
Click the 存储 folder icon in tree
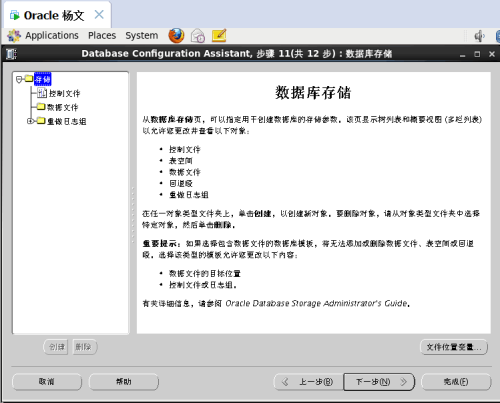29,79
